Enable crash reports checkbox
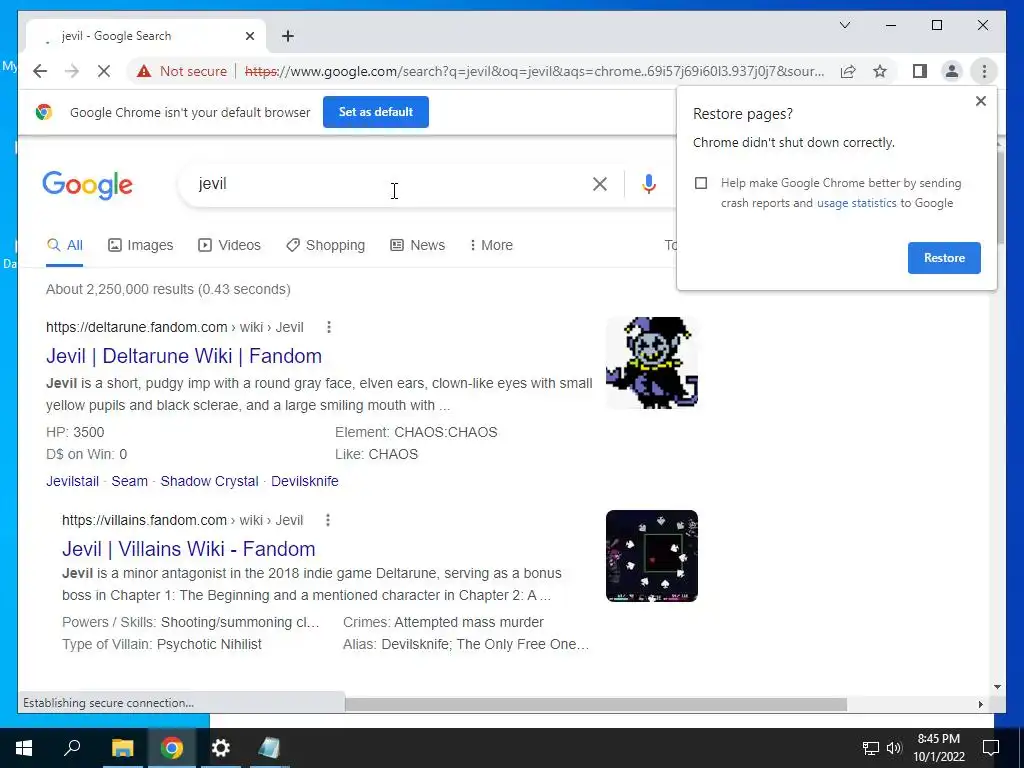This screenshot has width=1024, height=768. (701, 183)
